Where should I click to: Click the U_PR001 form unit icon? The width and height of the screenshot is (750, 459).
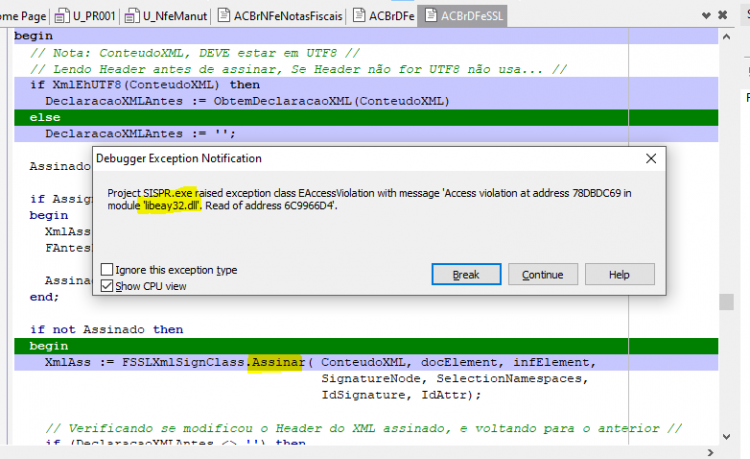(61, 17)
